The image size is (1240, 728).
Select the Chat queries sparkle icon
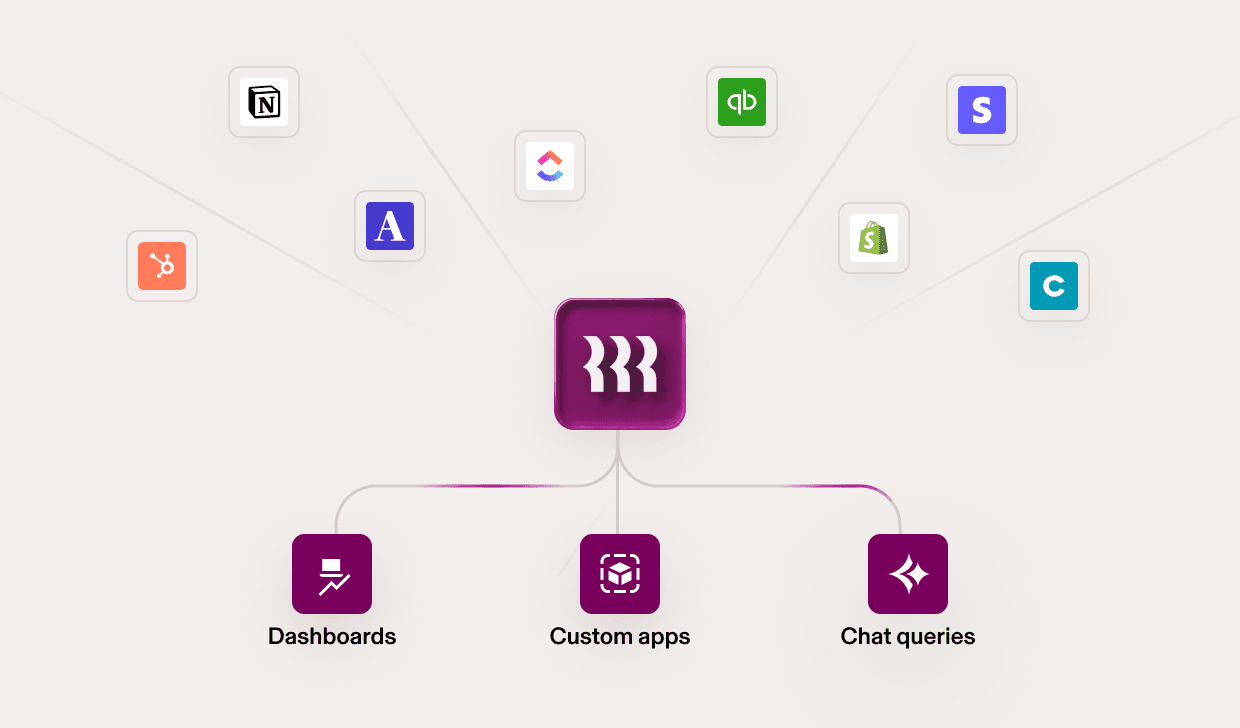[908, 574]
